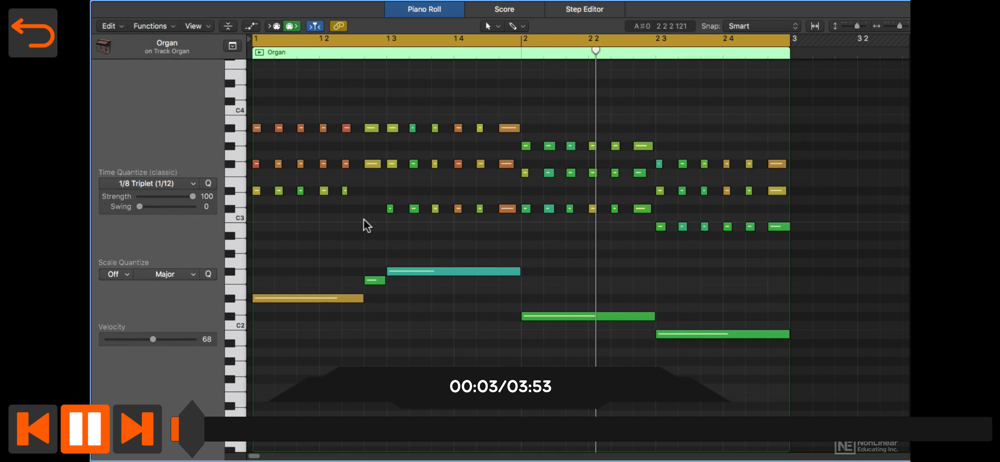Click the organ instrument icon
Viewport: 1000px width, 462px height.
(x=104, y=47)
